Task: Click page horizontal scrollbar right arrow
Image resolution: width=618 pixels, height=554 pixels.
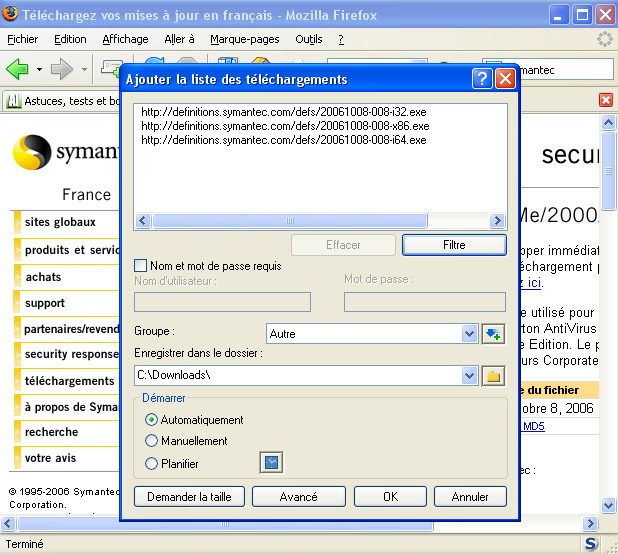Action: [590, 524]
